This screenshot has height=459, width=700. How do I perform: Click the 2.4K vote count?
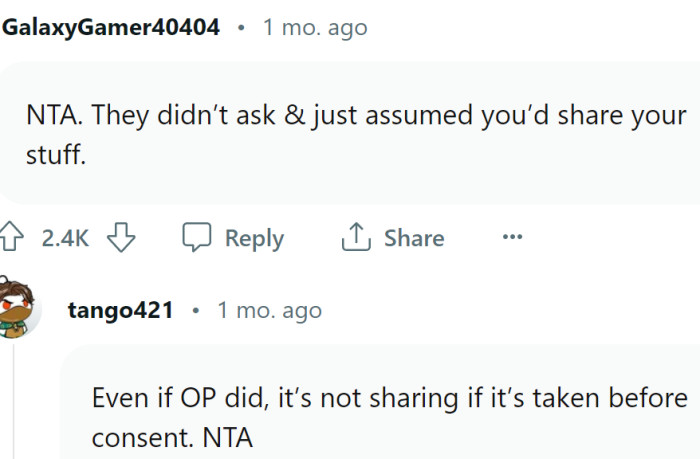click(66, 238)
